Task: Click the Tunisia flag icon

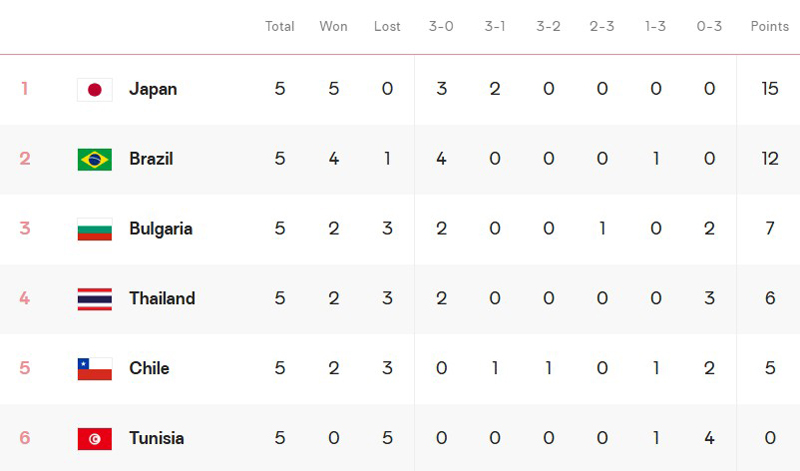Action: point(94,439)
